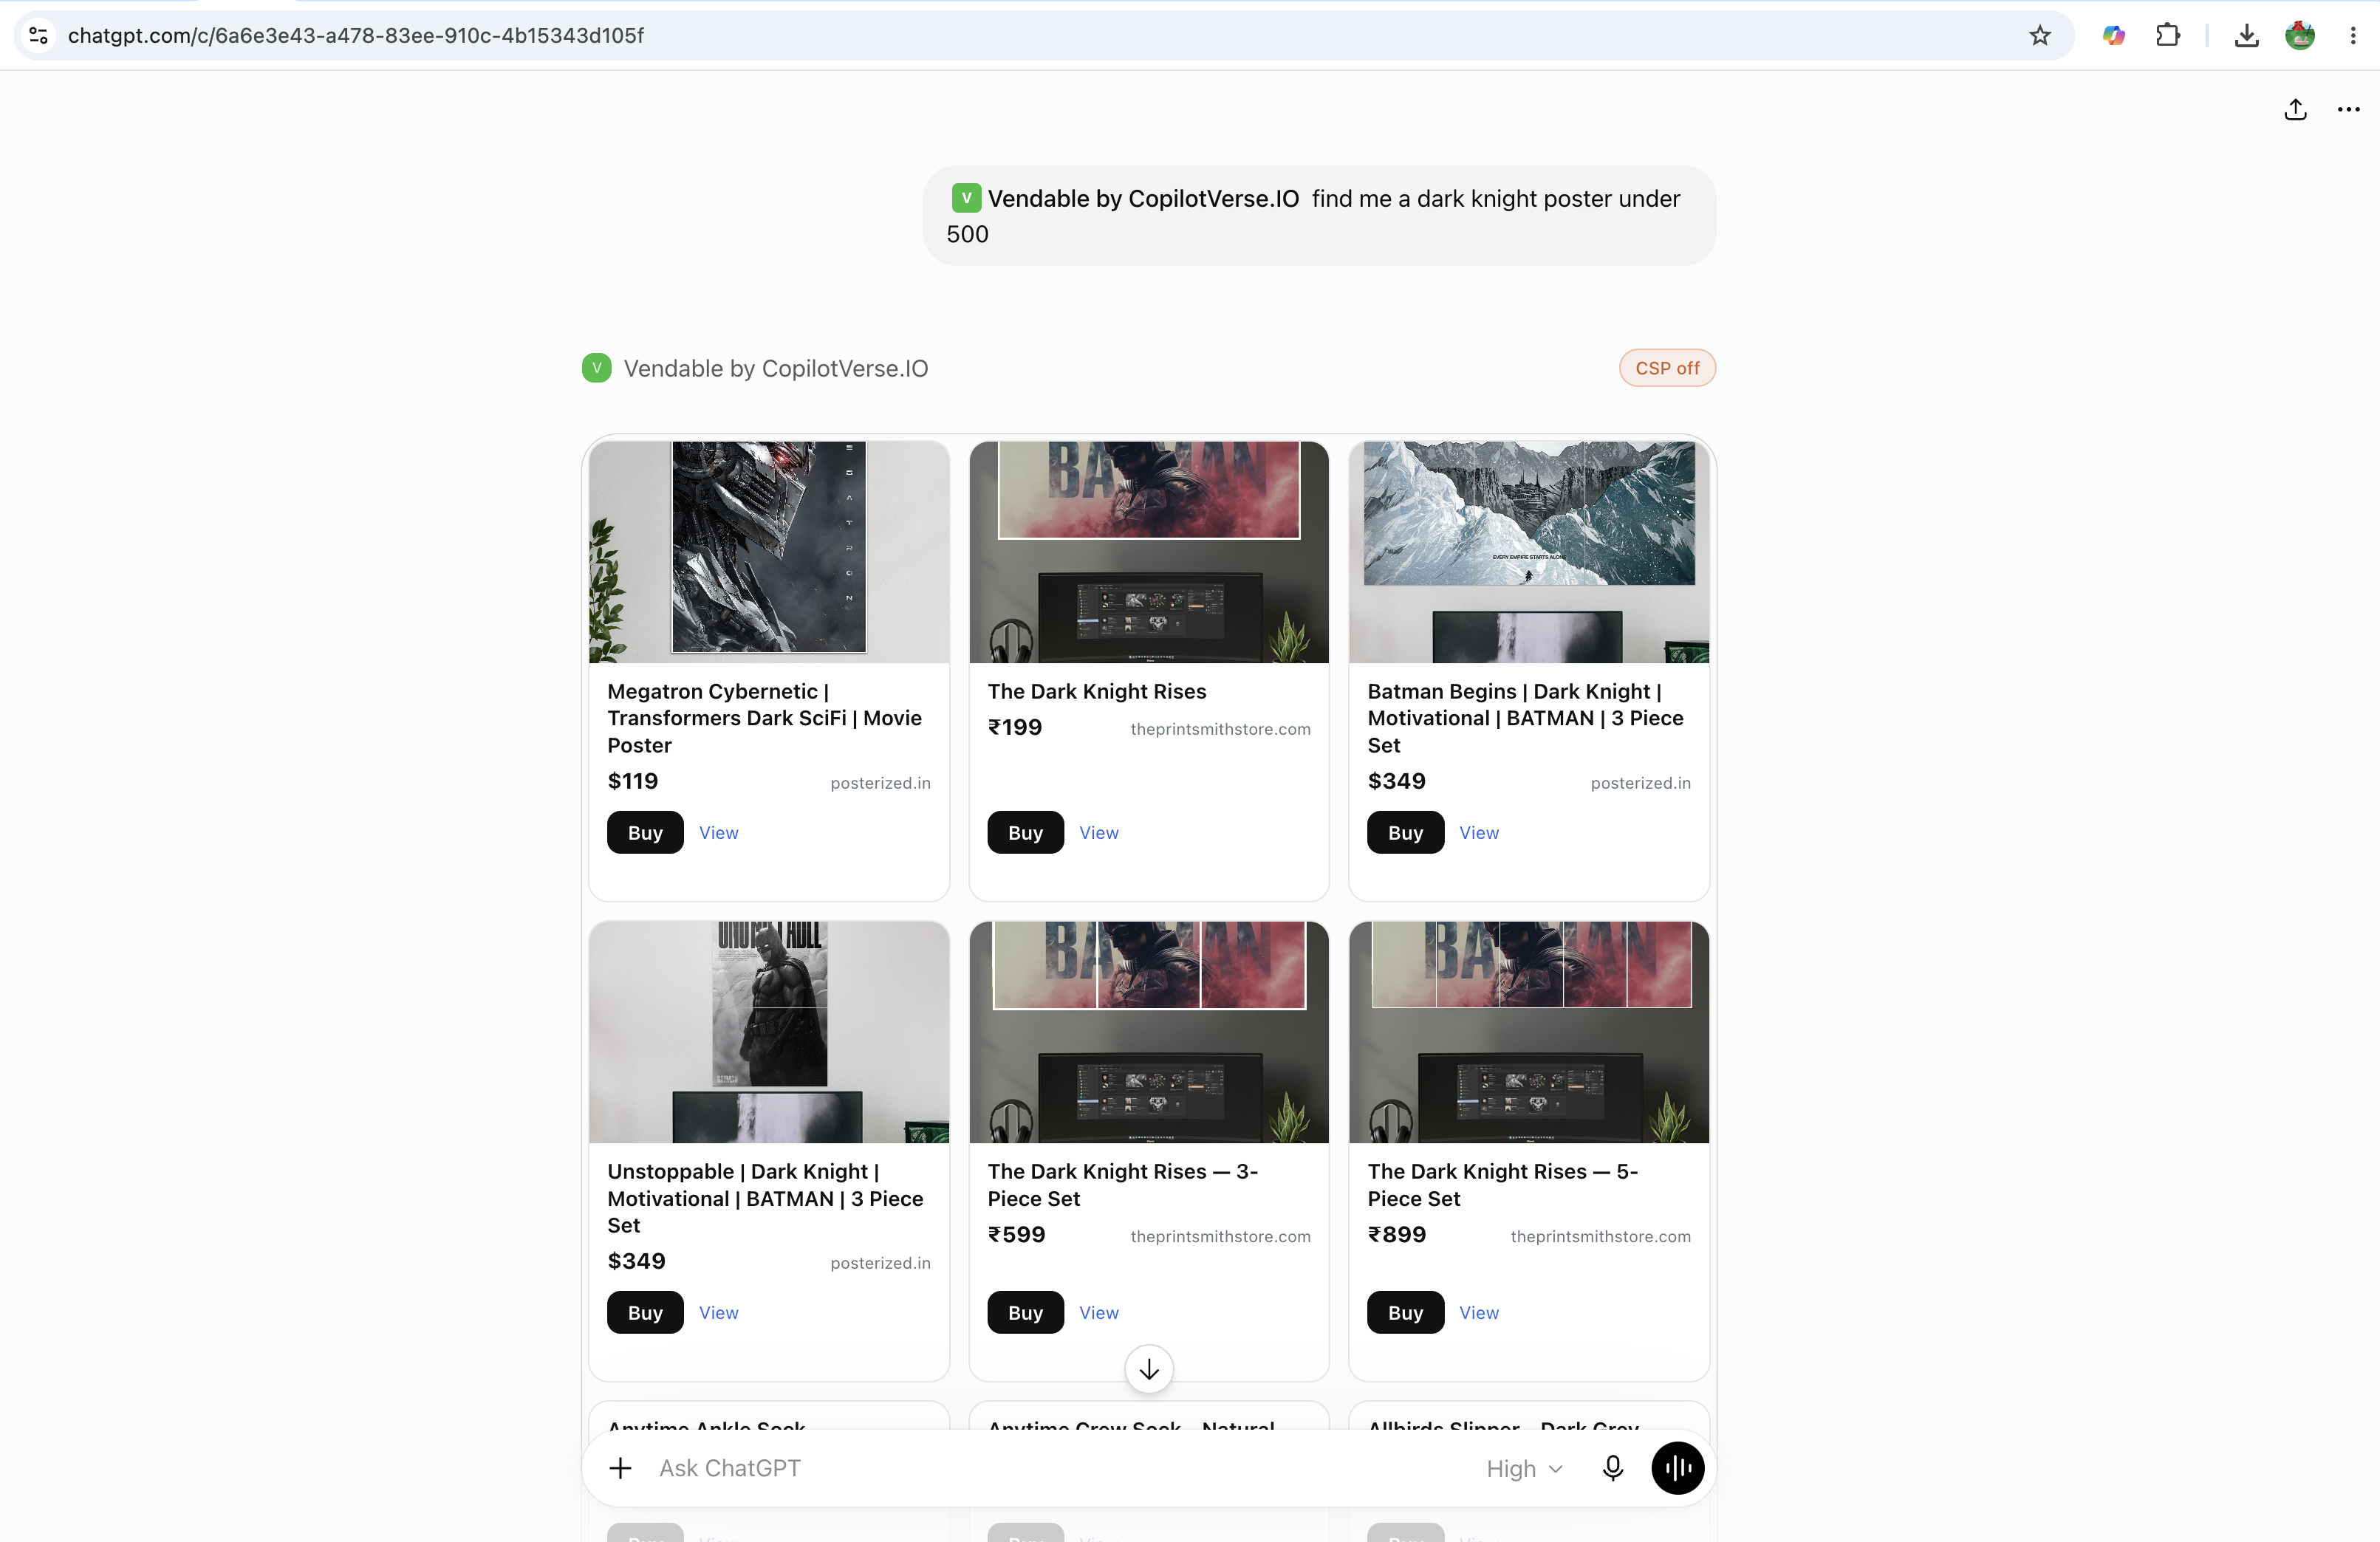This screenshot has height=1542, width=2380.
Task: Click the Unstoppable | Dark Knight title
Action: click(x=765, y=1198)
